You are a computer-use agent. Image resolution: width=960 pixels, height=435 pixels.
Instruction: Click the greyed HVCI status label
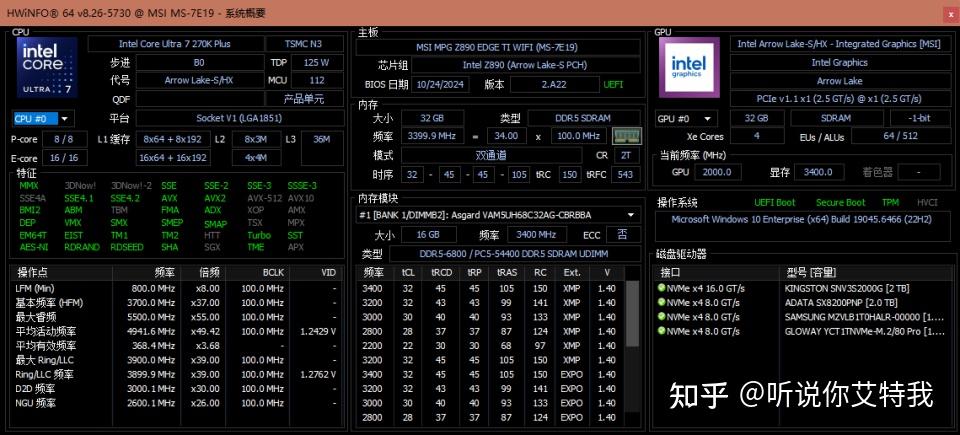(927, 203)
